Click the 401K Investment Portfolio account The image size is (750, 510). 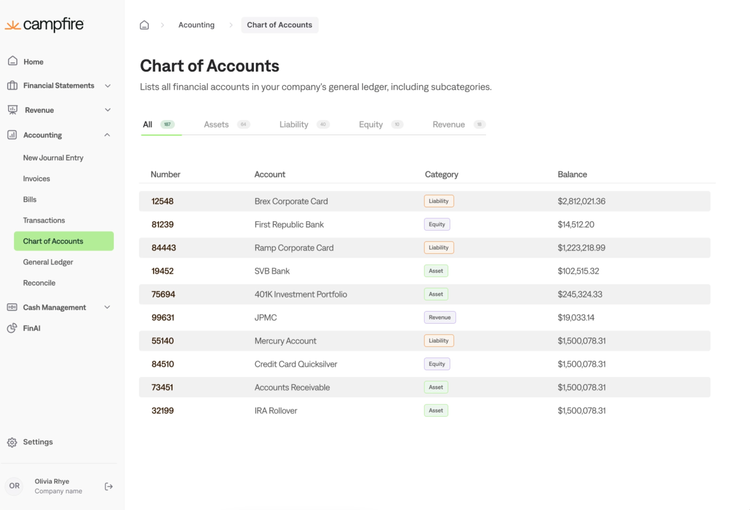click(301, 295)
